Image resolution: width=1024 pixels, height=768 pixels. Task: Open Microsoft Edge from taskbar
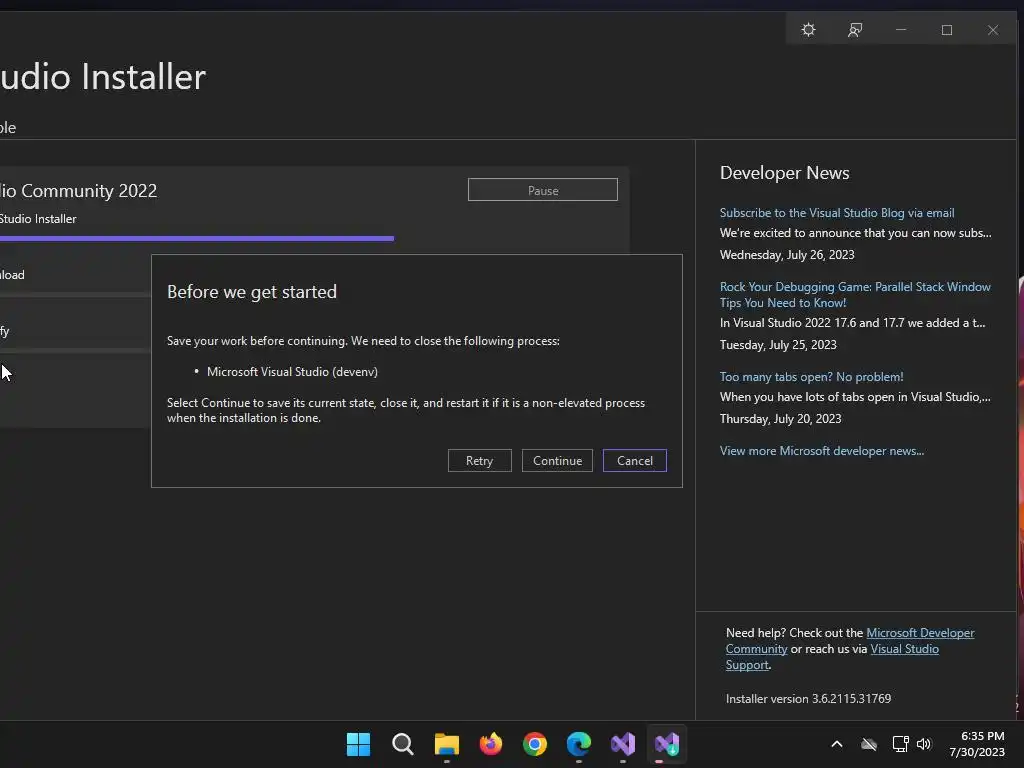tap(579, 744)
